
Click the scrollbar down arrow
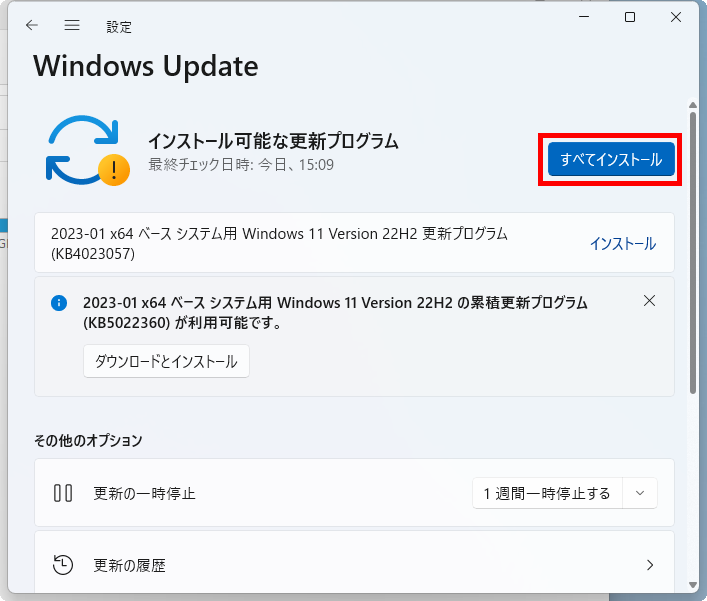coord(693,585)
